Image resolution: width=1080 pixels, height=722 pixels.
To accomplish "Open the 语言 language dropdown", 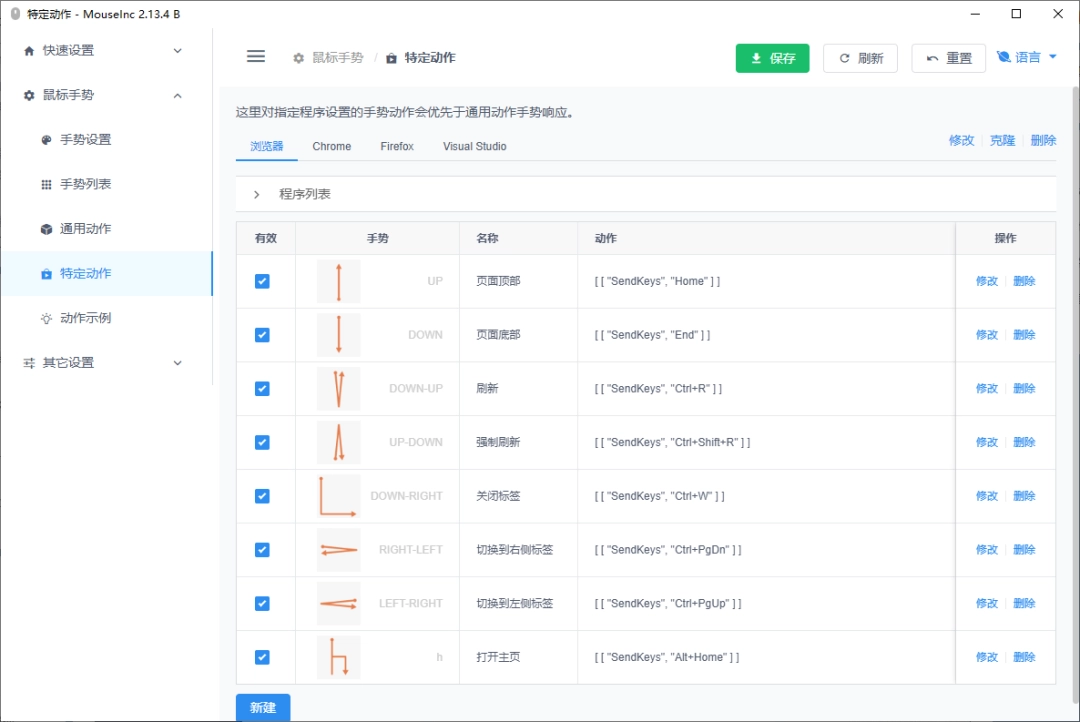I will pyautogui.click(x=1027, y=58).
